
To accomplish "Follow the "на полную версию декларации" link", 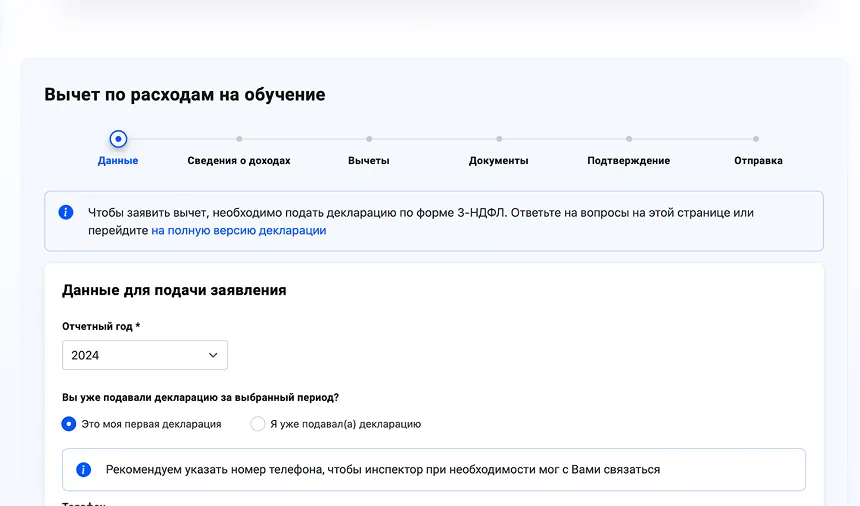I will click(x=239, y=231).
